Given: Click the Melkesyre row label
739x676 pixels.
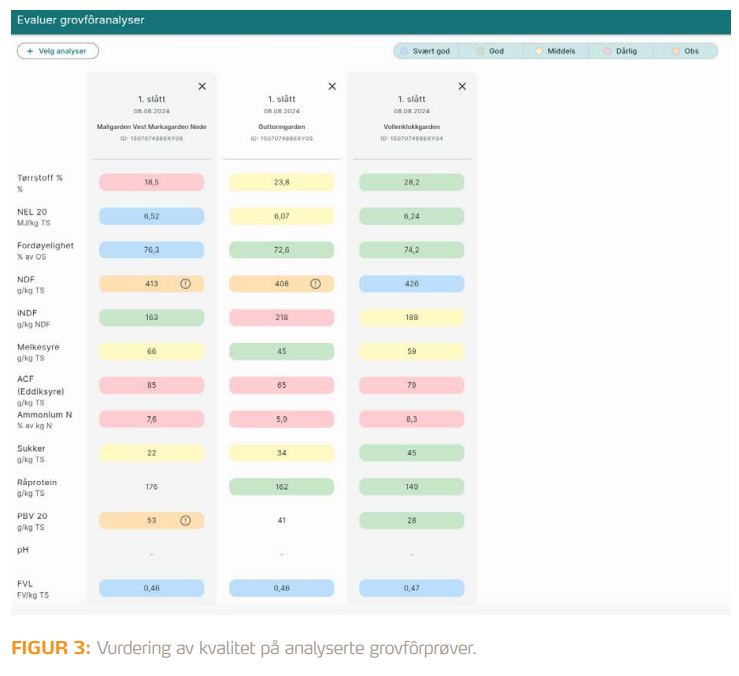Looking at the screenshot, I should click(38, 347).
